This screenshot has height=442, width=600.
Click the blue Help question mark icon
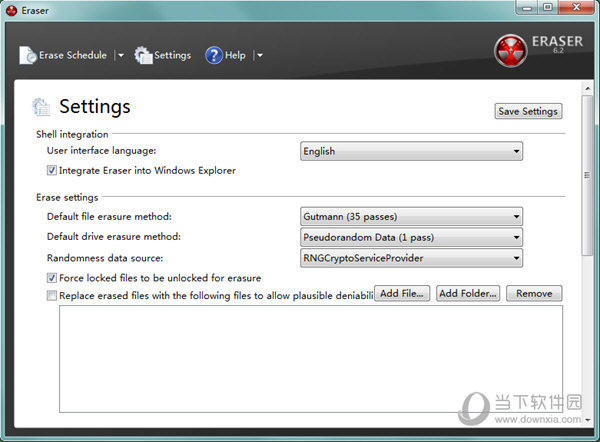click(214, 55)
